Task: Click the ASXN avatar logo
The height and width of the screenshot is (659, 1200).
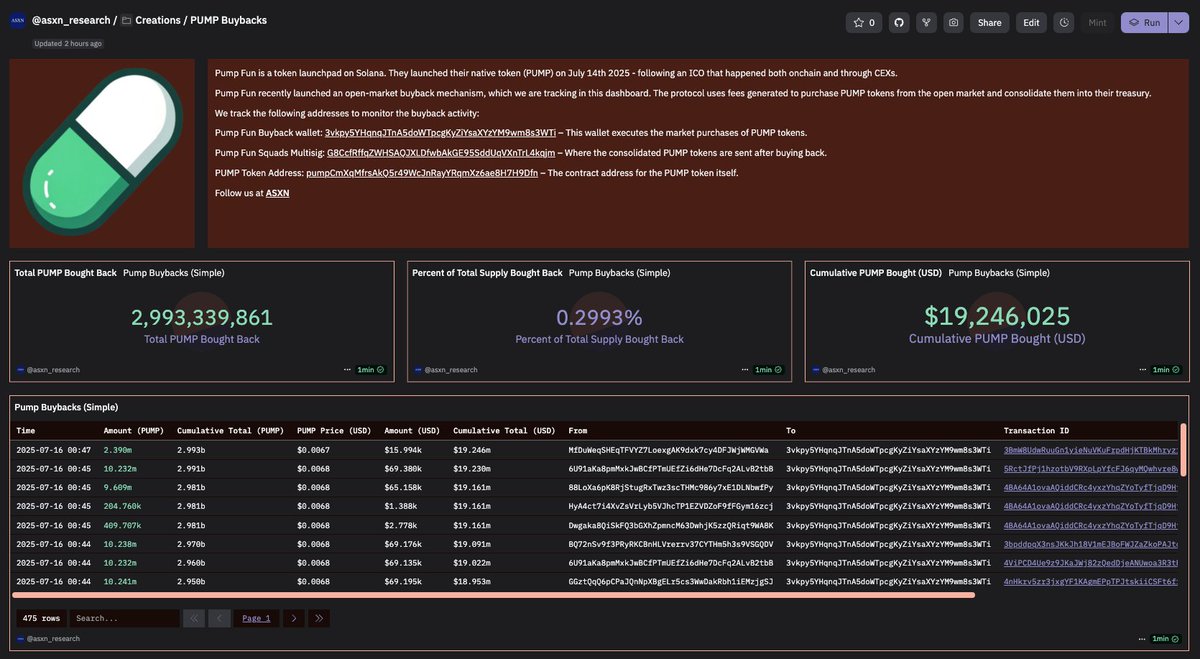Action: click(x=17, y=20)
